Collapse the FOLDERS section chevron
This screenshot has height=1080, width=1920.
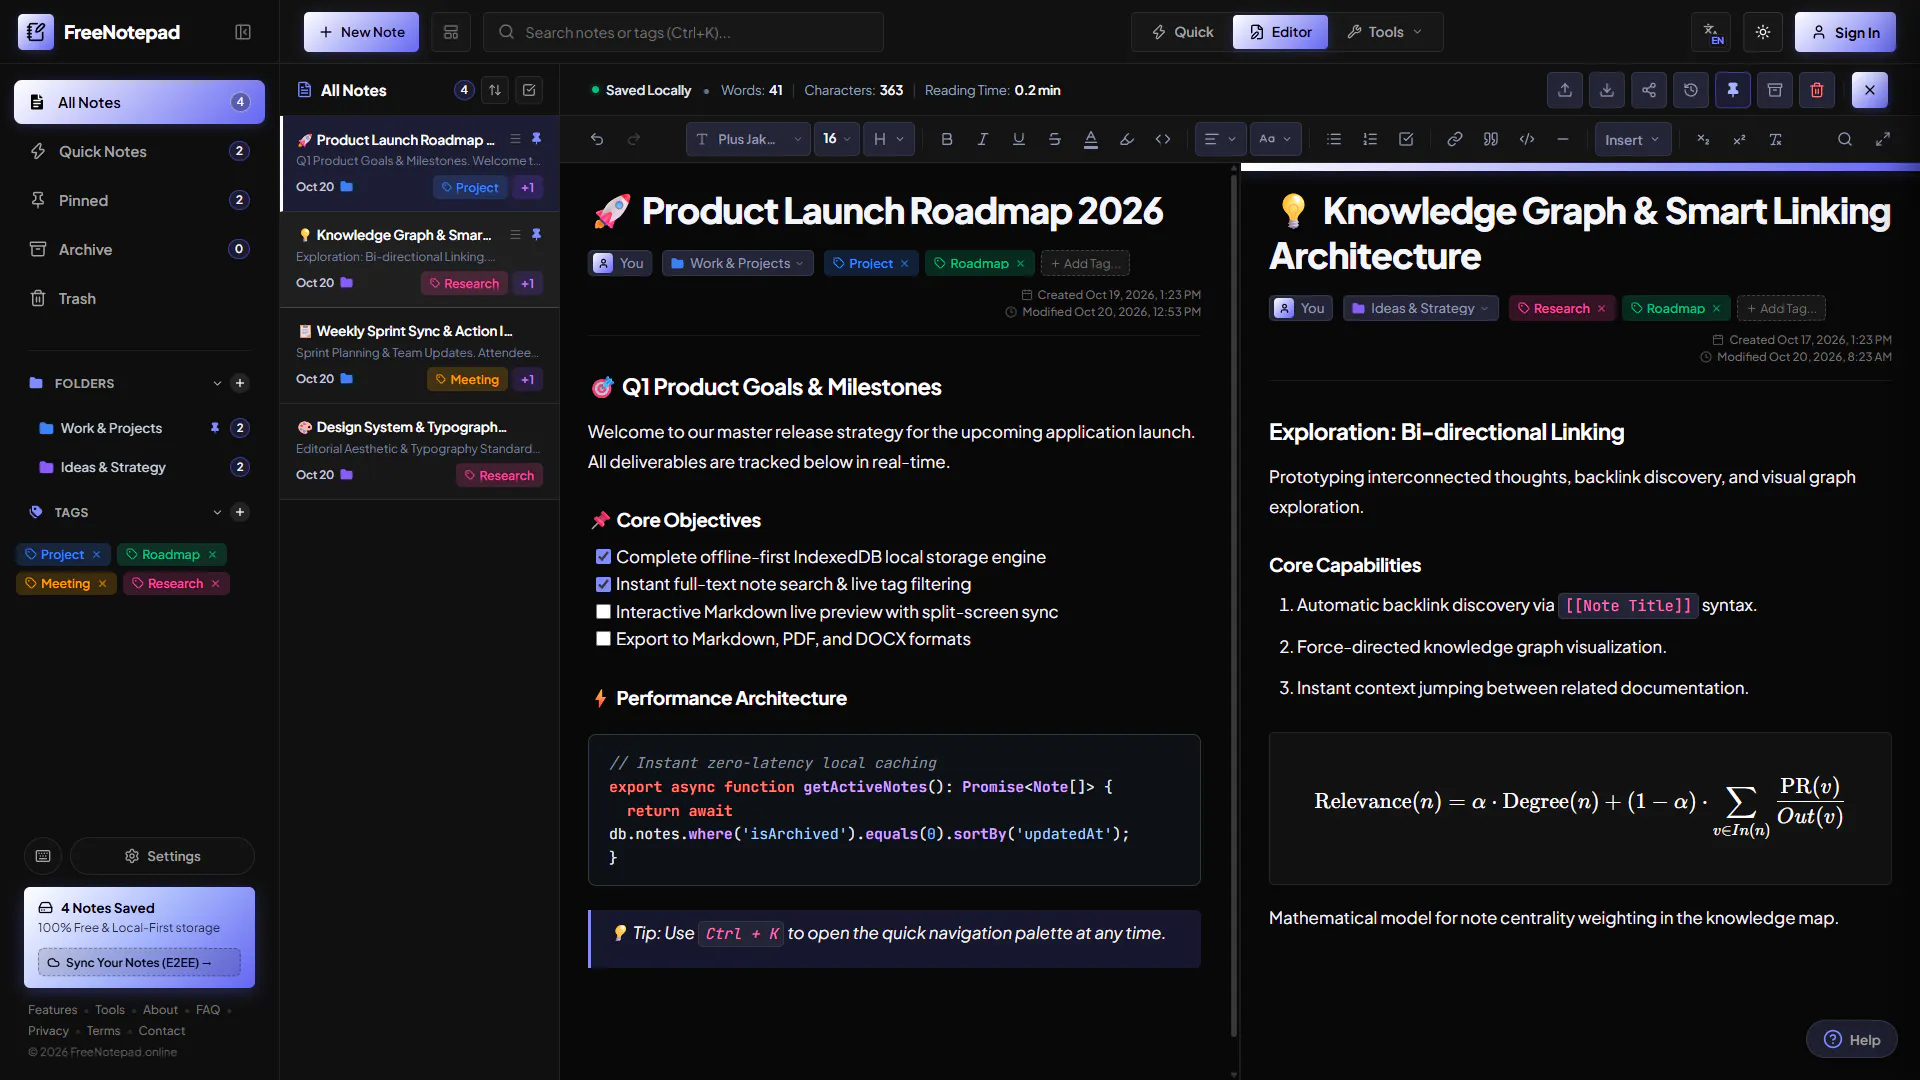click(x=217, y=383)
